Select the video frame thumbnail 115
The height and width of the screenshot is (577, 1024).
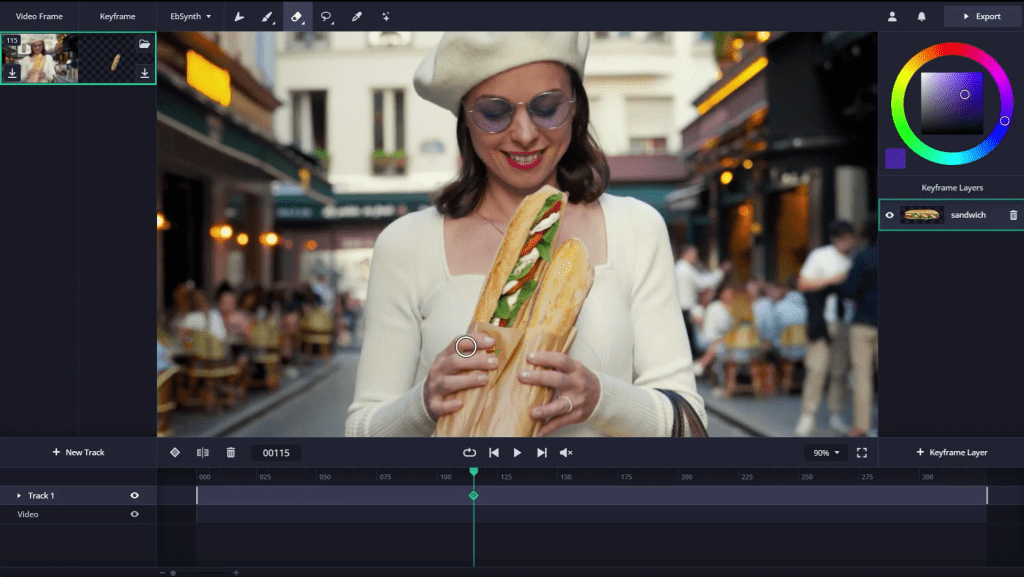point(39,58)
